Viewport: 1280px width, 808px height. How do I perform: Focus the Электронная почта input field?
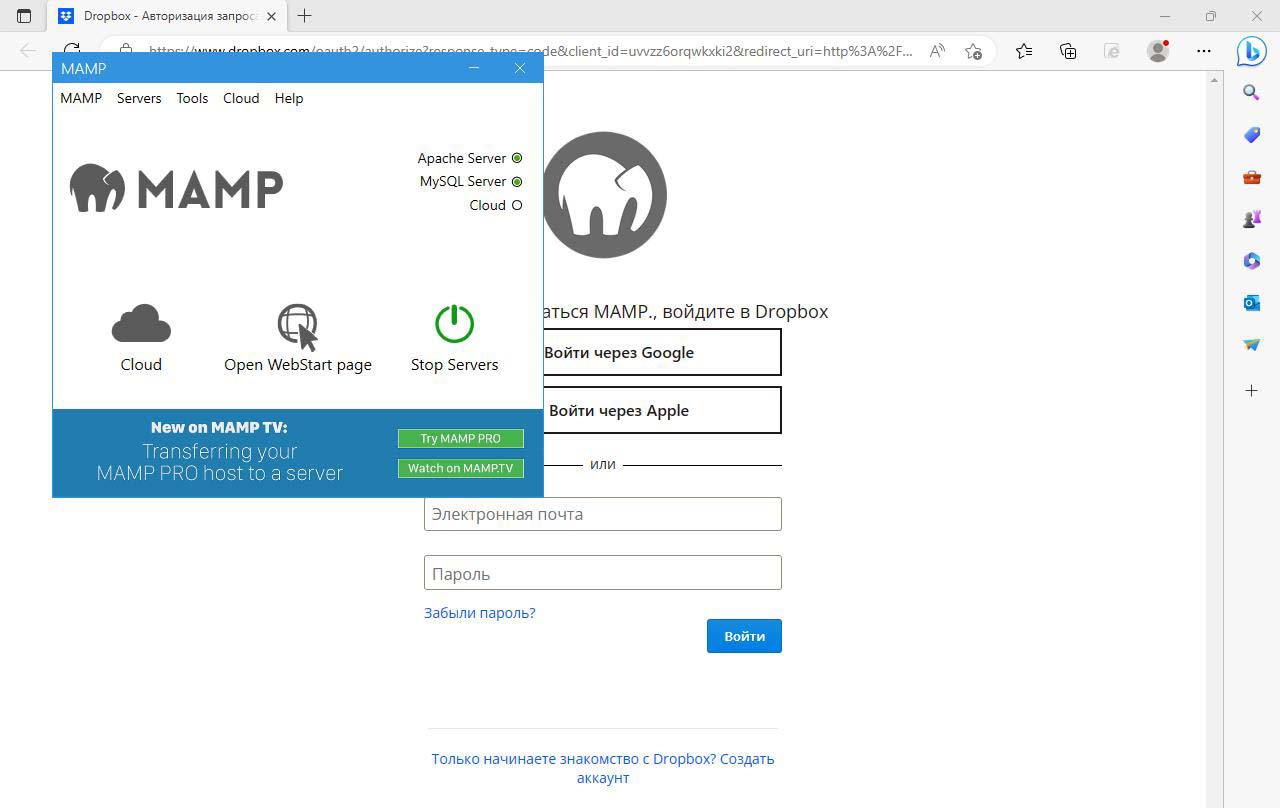coord(602,514)
